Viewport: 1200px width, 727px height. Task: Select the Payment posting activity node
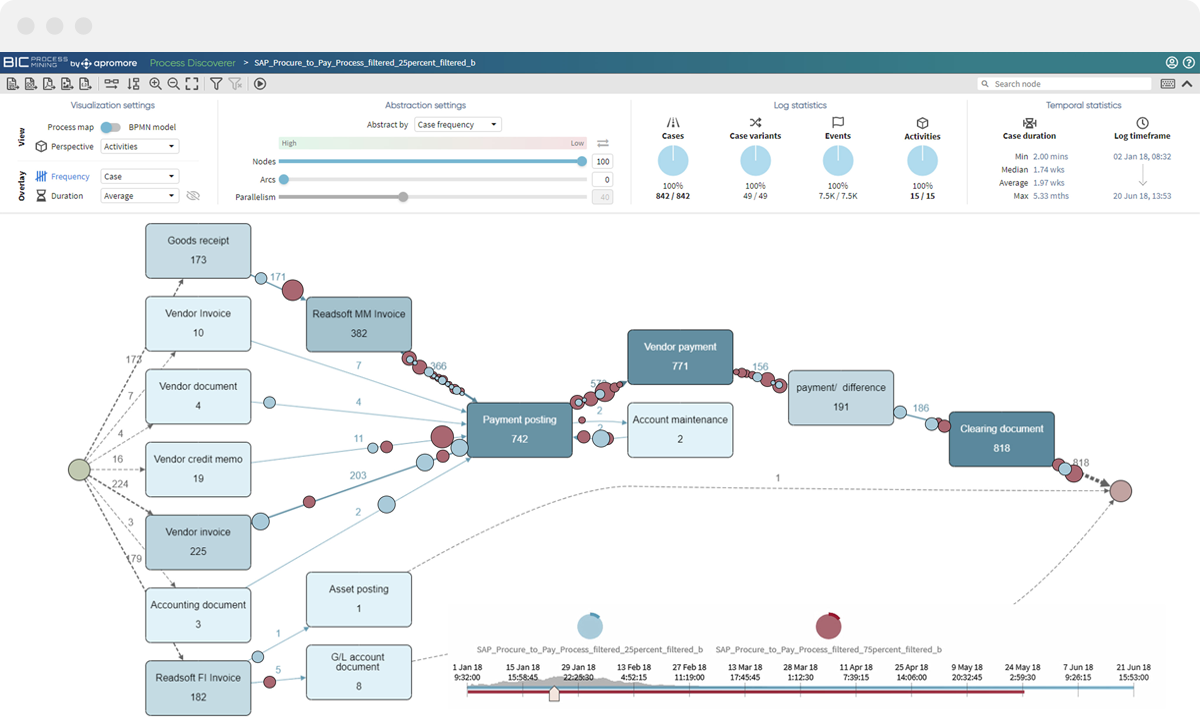[x=519, y=430]
